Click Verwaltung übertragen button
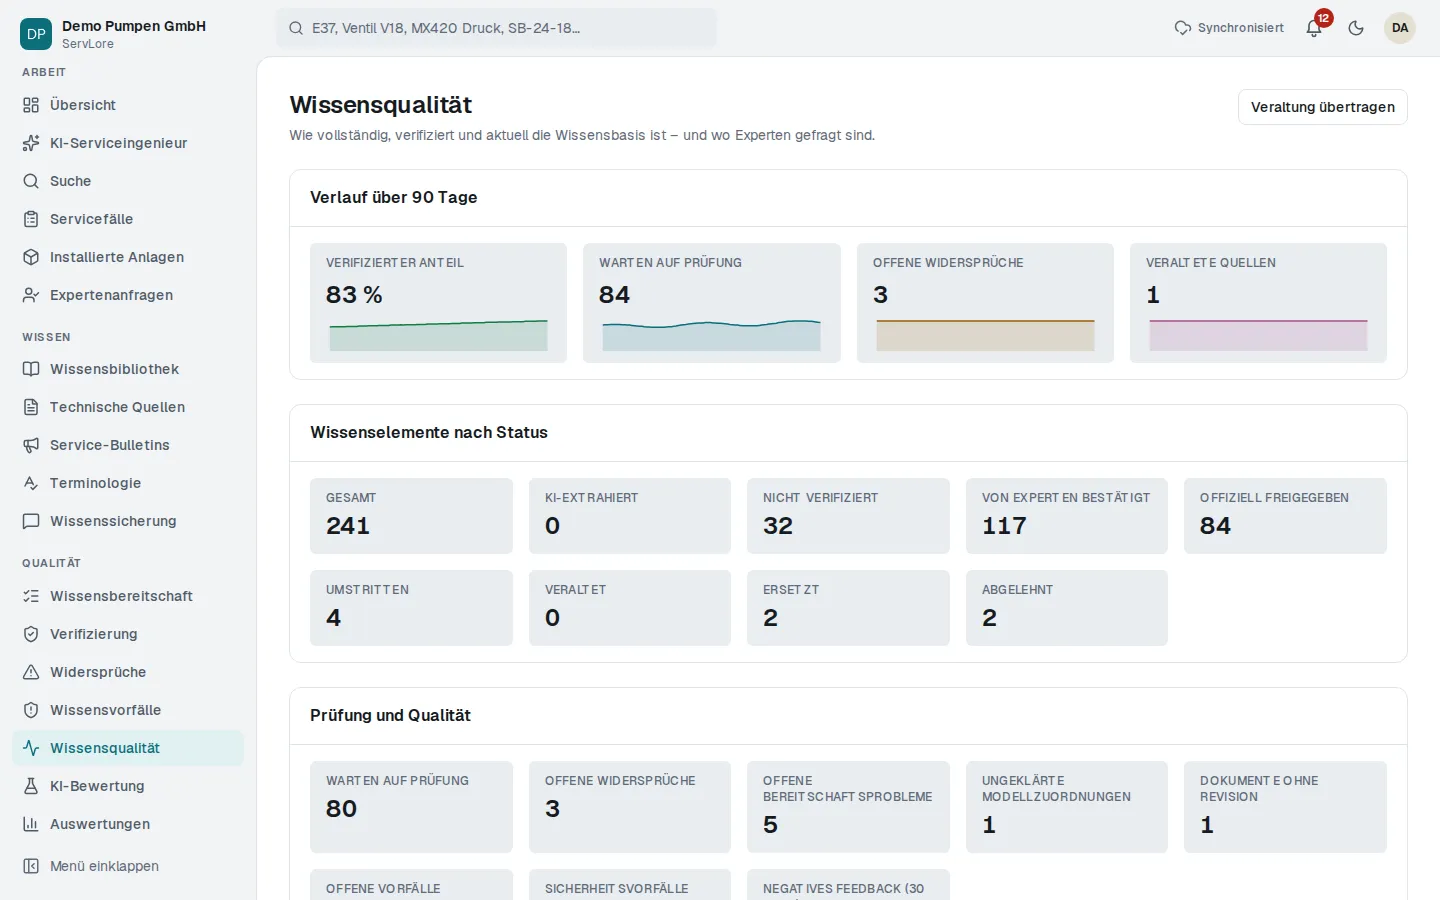The image size is (1440, 900). (x=1322, y=107)
